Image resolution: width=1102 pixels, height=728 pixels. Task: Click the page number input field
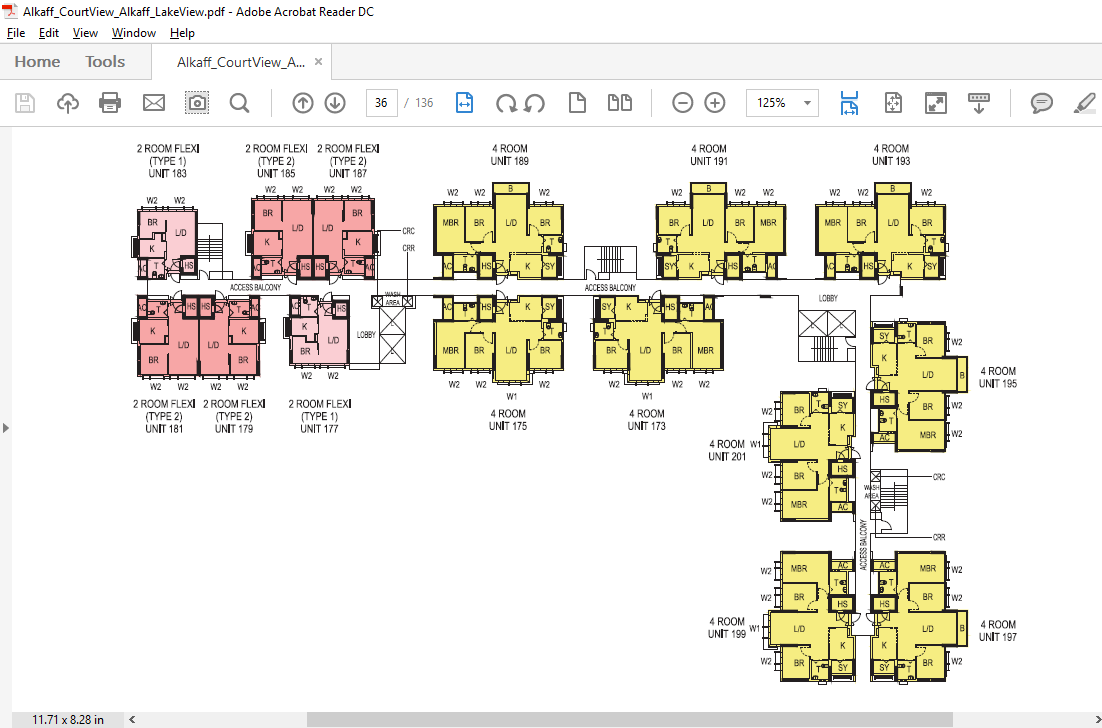381,103
